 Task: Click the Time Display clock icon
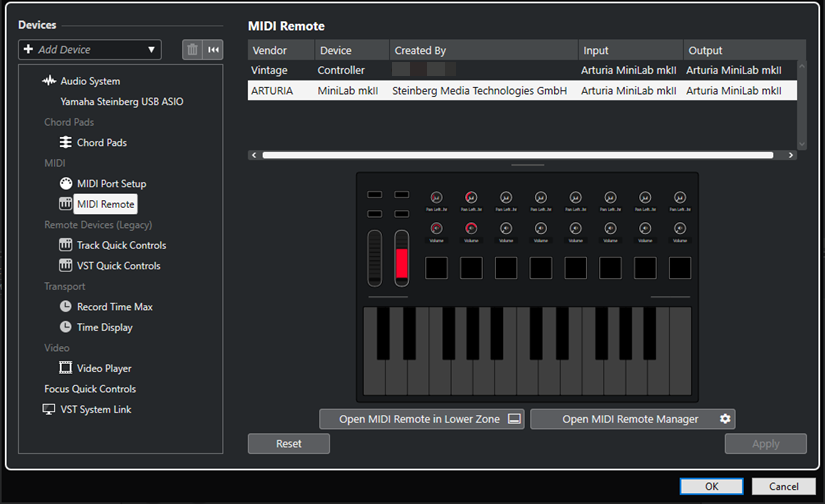pyautogui.click(x=65, y=327)
